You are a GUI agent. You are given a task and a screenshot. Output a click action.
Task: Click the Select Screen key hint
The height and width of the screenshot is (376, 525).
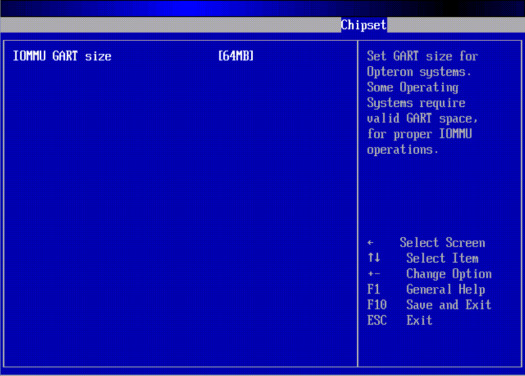click(x=442, y=242)
